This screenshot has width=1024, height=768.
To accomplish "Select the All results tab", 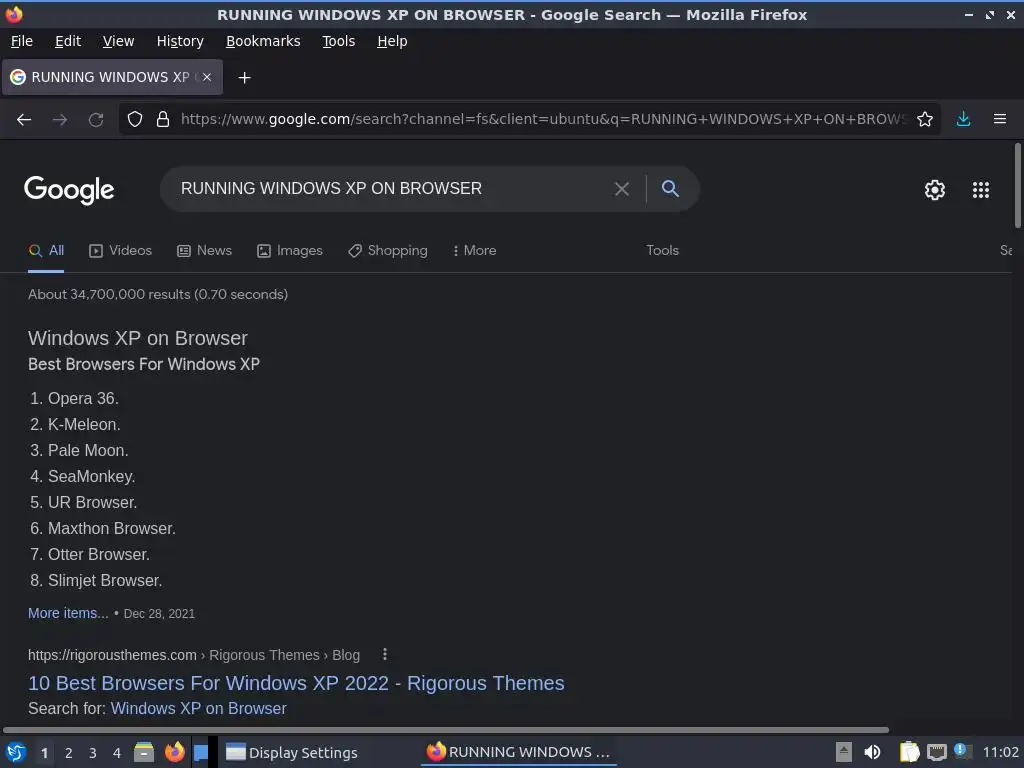I will point(46,251).
